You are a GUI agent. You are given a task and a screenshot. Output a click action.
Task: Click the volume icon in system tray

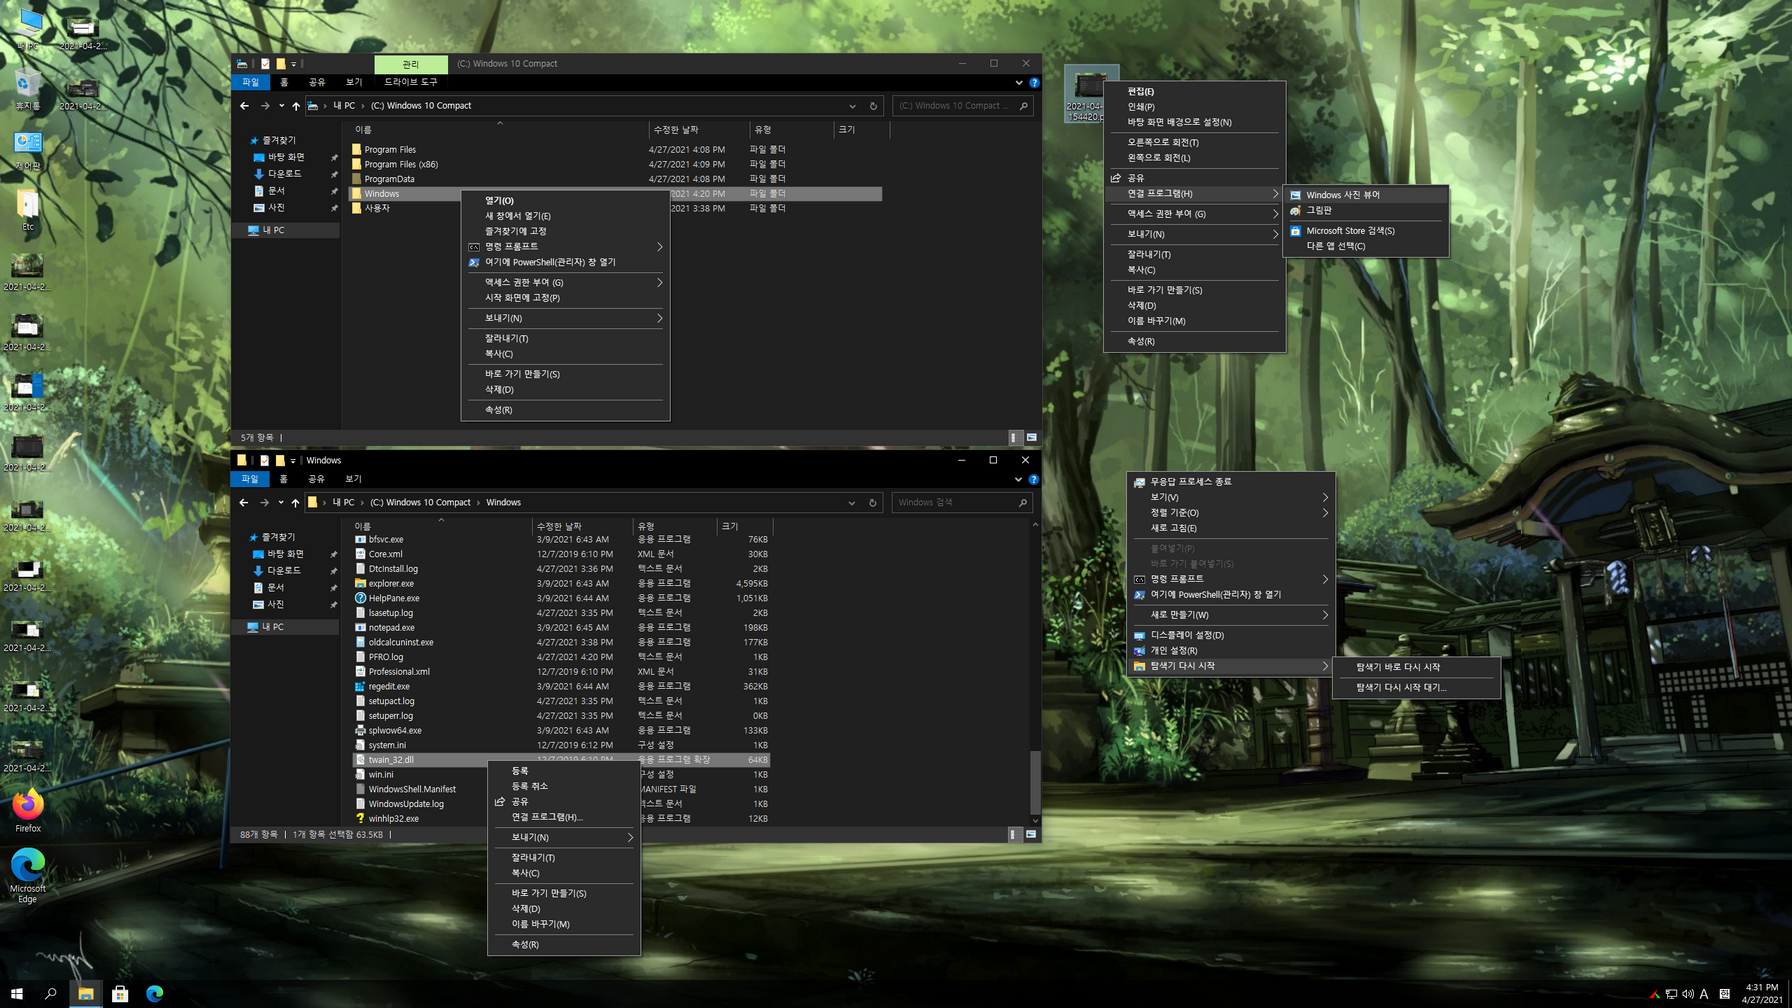(1688, 994)
